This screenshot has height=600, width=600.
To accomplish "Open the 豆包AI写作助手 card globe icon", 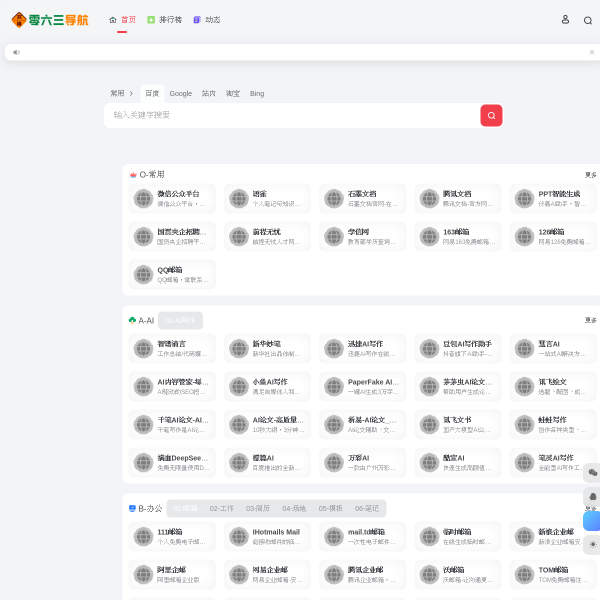I will coord(429,348).
